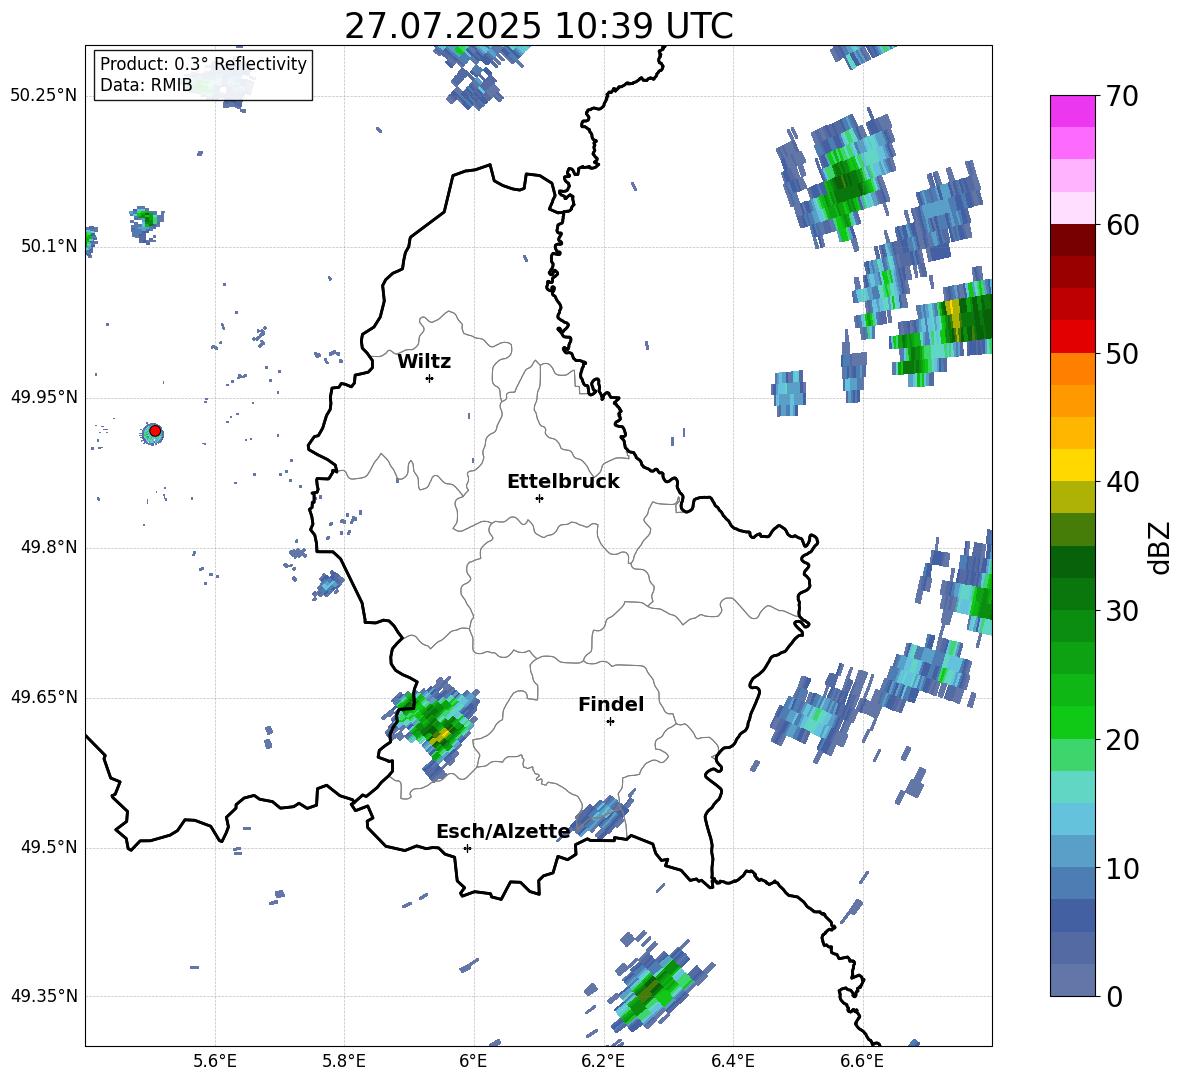Click the colorbar value 50

(1123, 353)
